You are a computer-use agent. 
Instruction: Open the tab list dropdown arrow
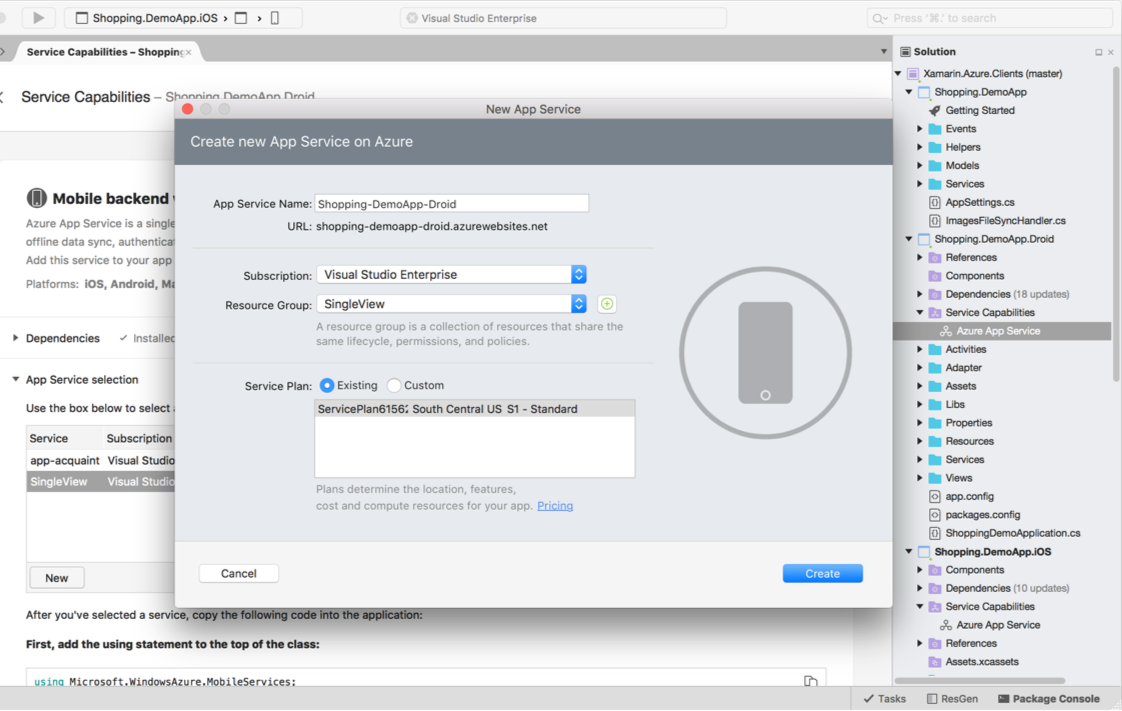pos(884,52)
